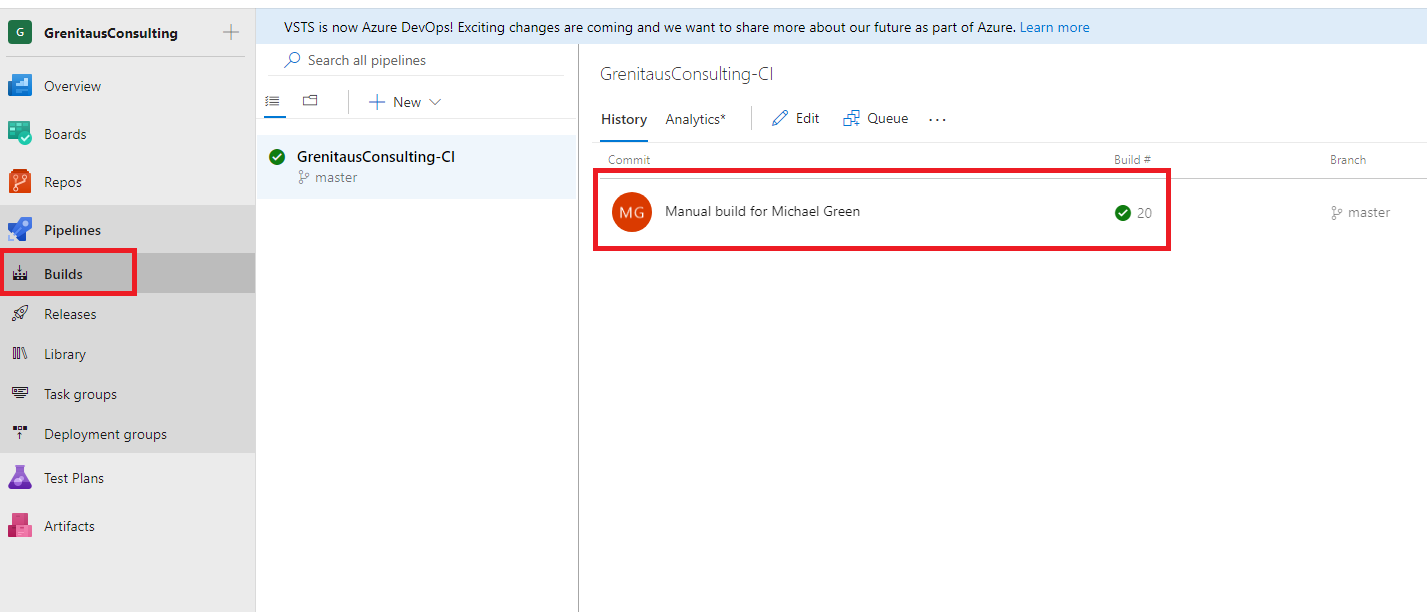
Task: Select the Analytics tab
Action: point(696,119)
